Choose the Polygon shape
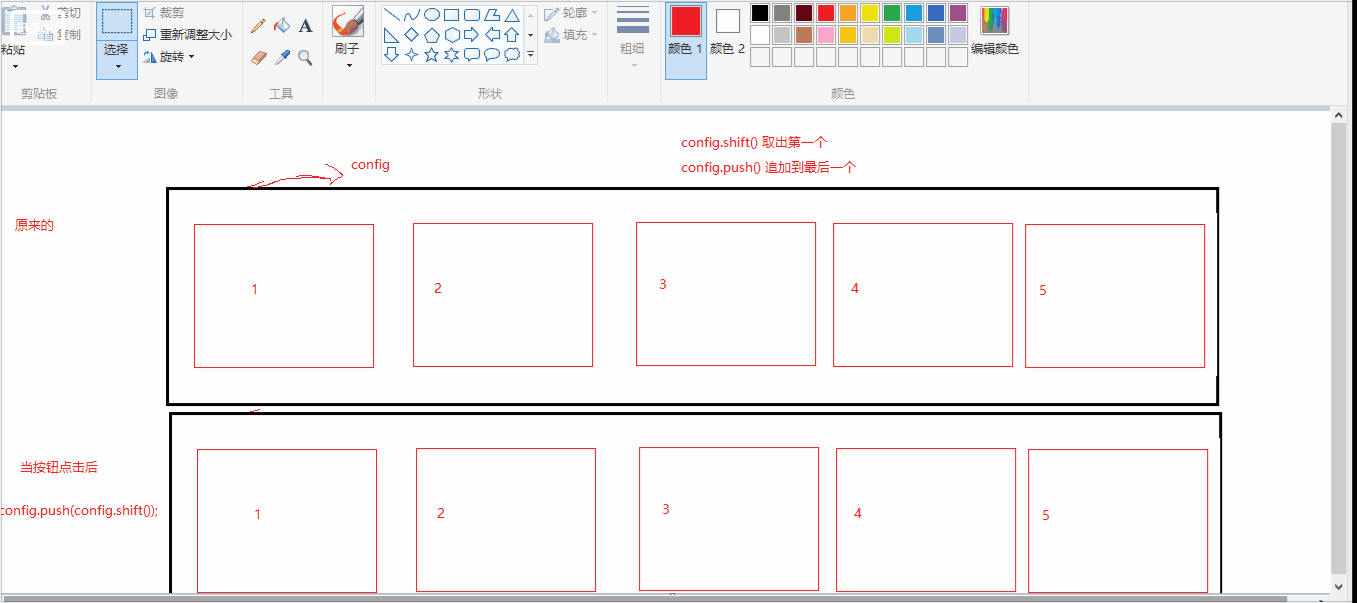The height and width of the screenshot is (603, 1357). pyautogui.click(x=492, y=15)
